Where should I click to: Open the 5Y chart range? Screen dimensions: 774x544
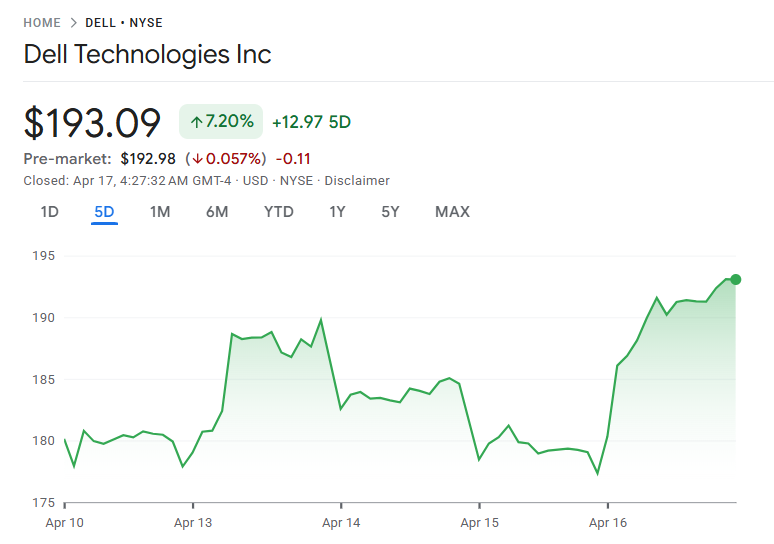coord(390,212)
